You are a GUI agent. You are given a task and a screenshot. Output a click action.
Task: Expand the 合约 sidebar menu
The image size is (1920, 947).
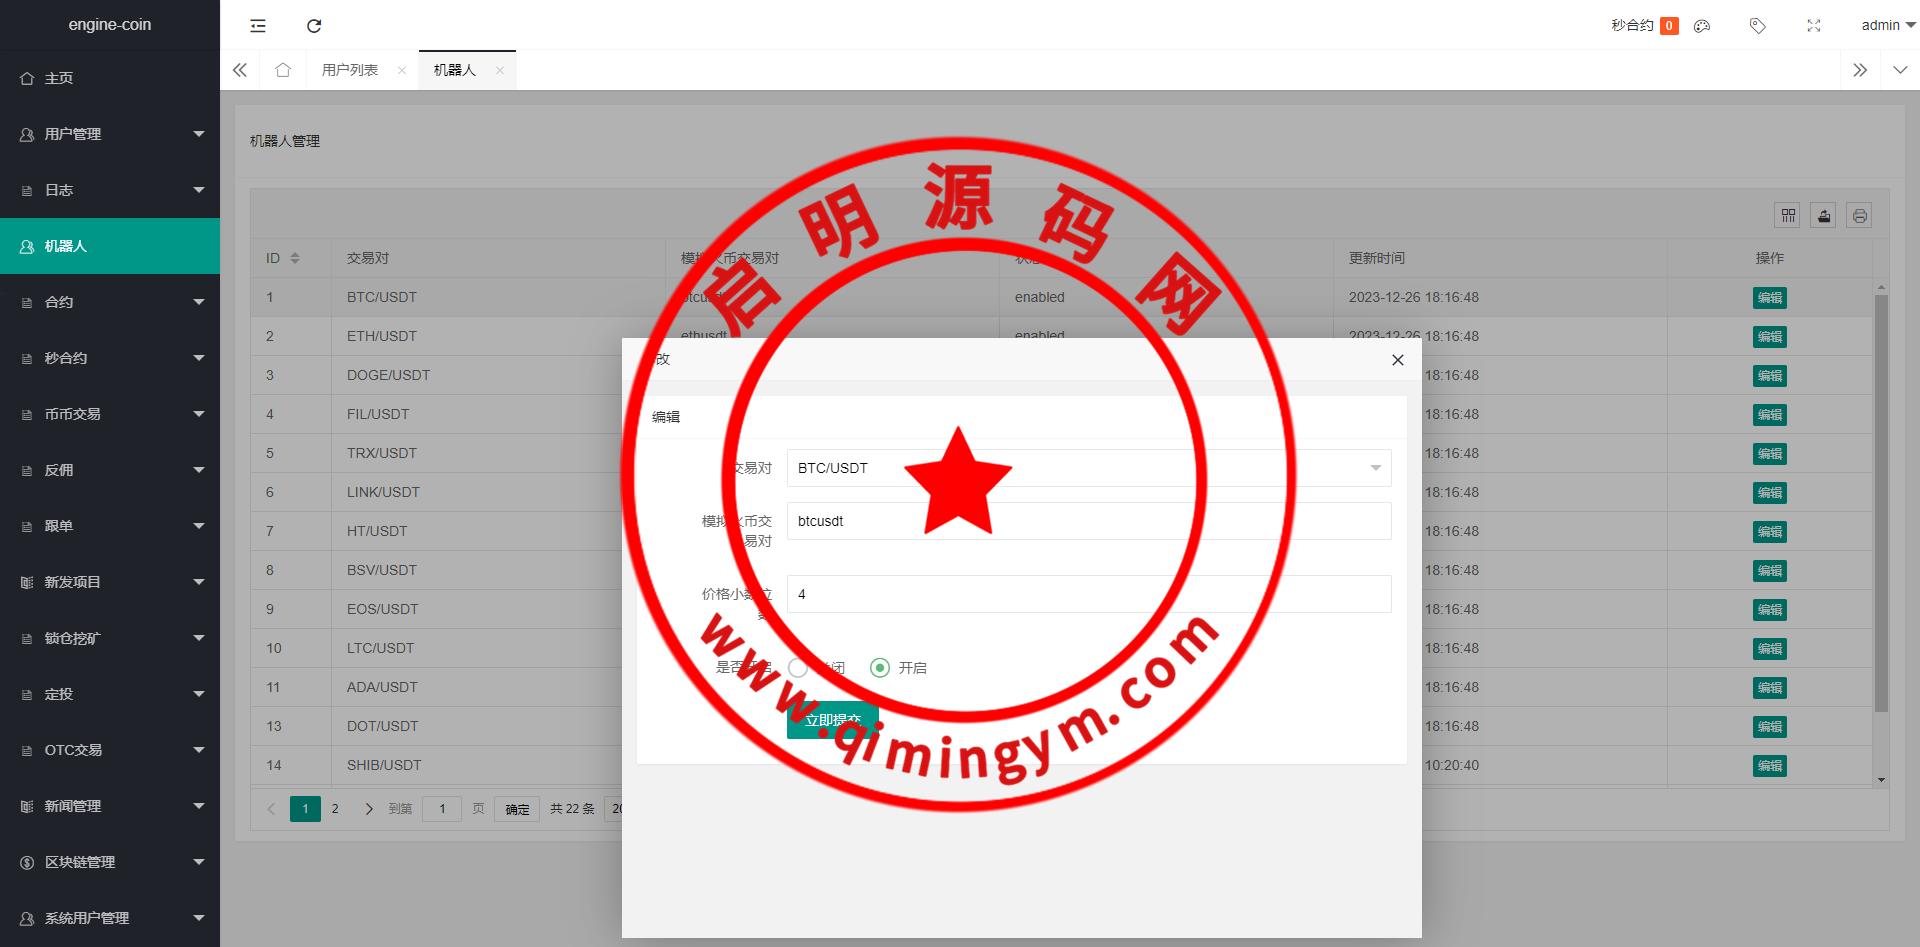click(x=110, y=302)
